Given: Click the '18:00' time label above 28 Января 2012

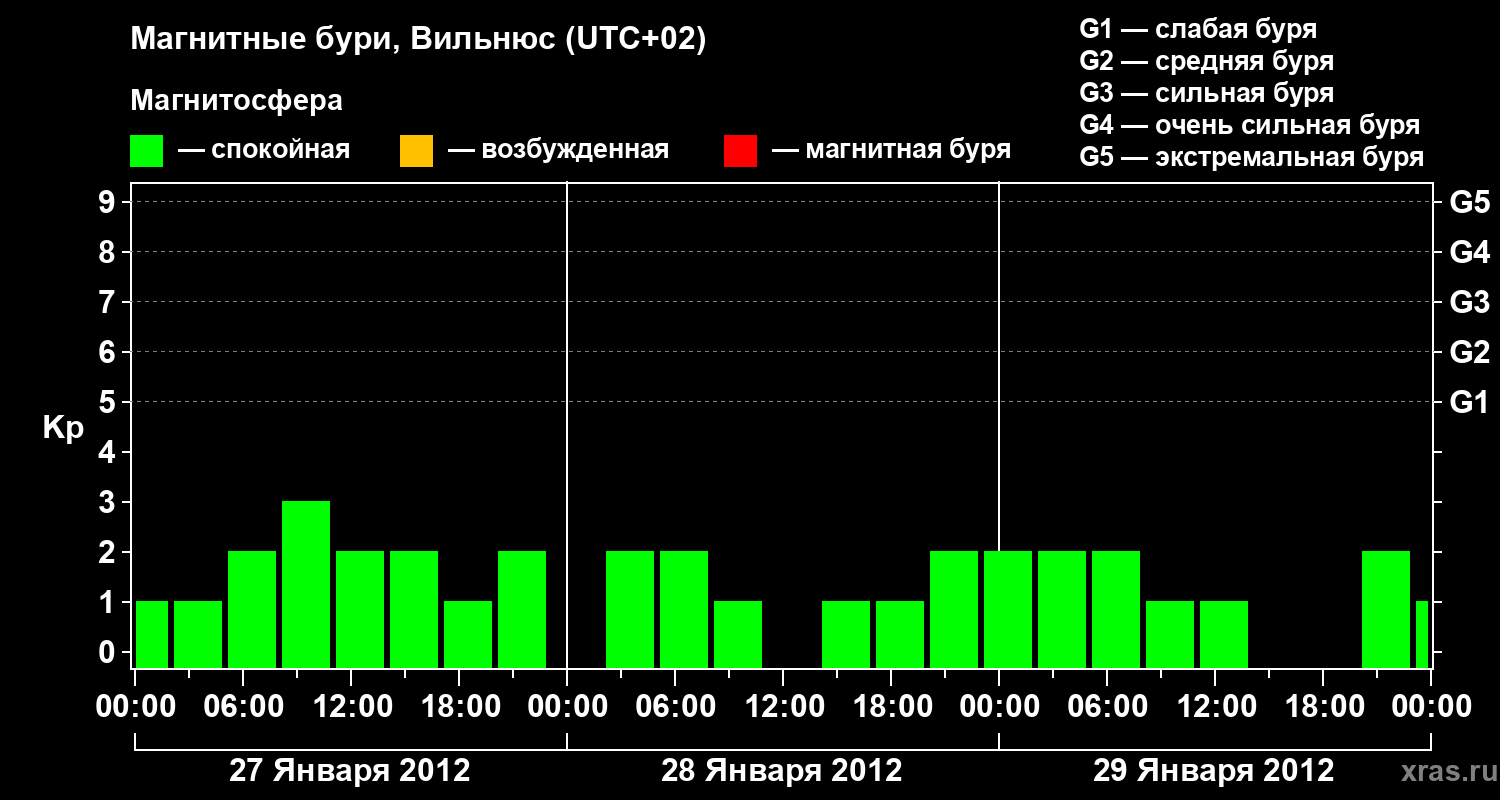Looking at the screenshot, I should (x=891, y=707).
